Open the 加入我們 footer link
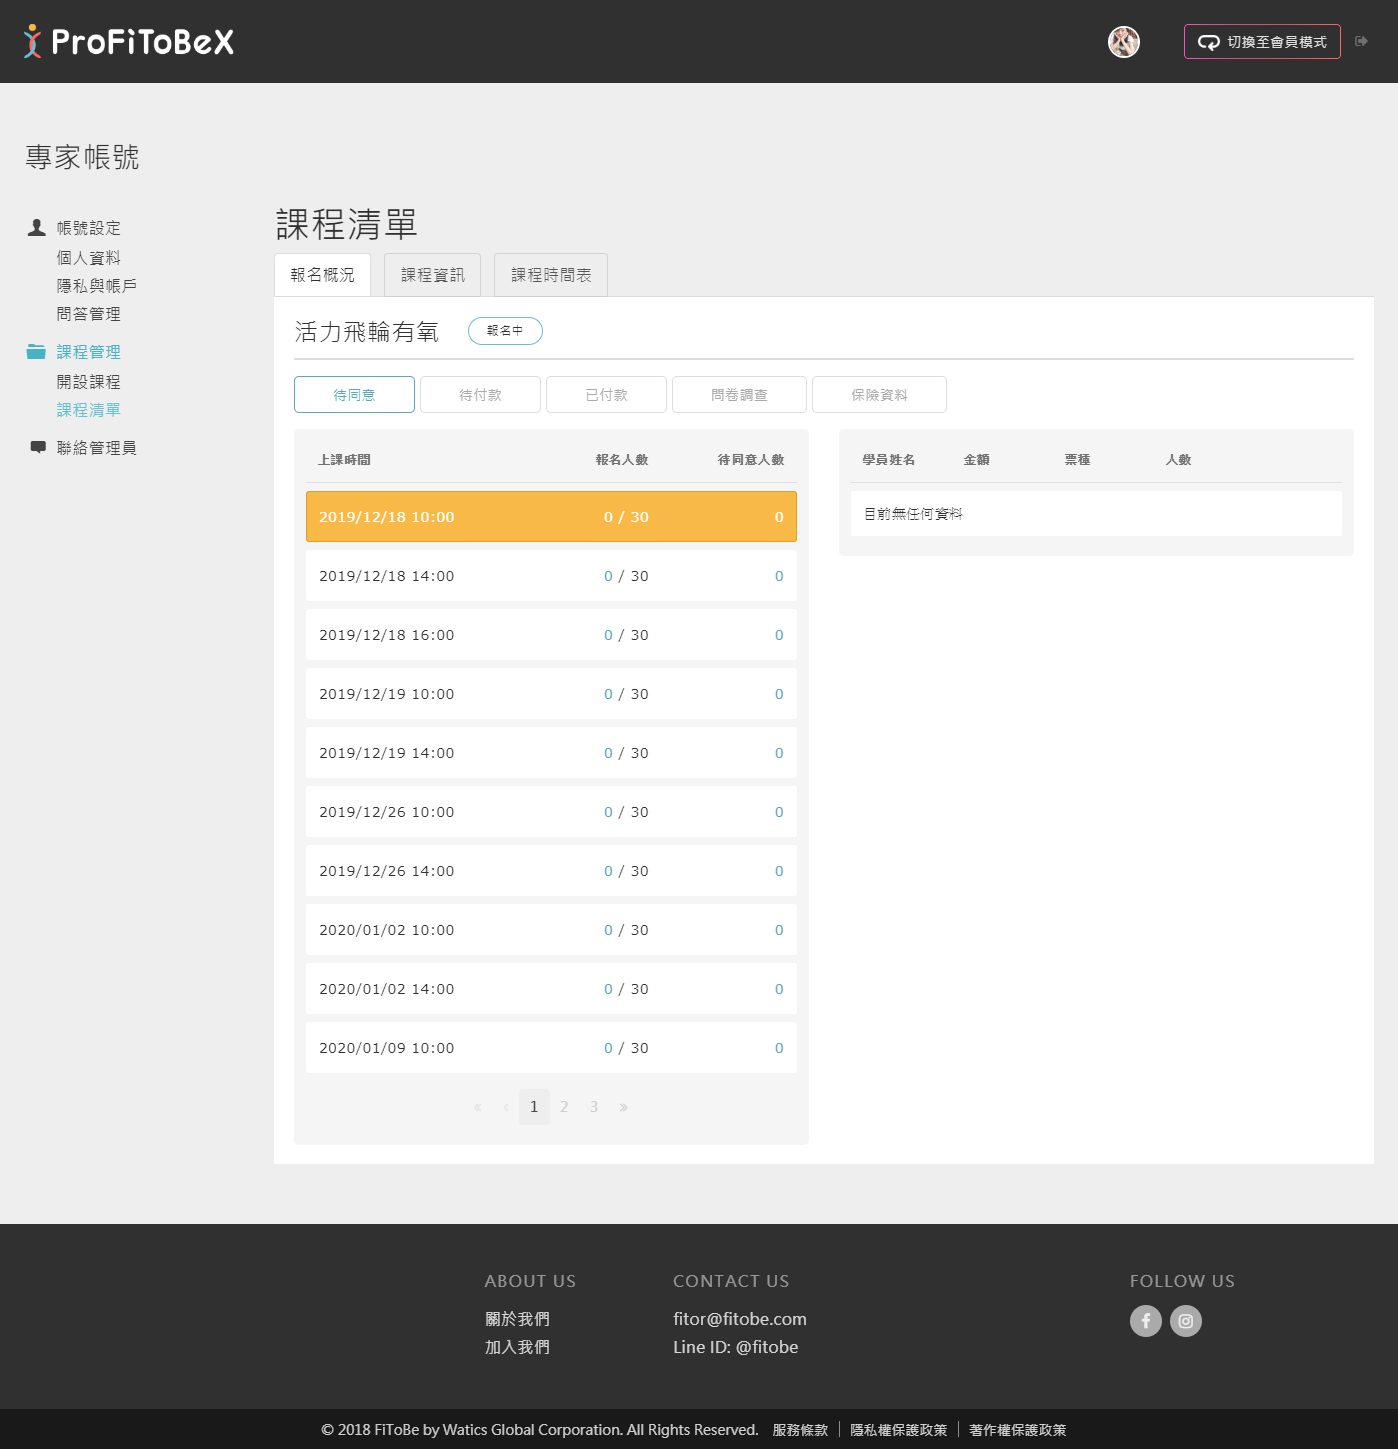 tap(517, 1347)
